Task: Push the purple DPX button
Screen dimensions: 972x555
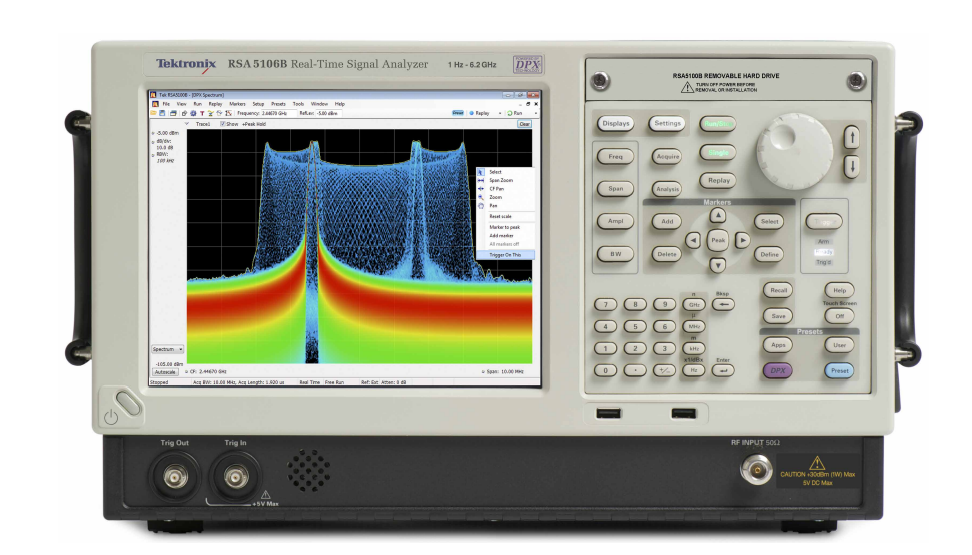Action: 777,370
